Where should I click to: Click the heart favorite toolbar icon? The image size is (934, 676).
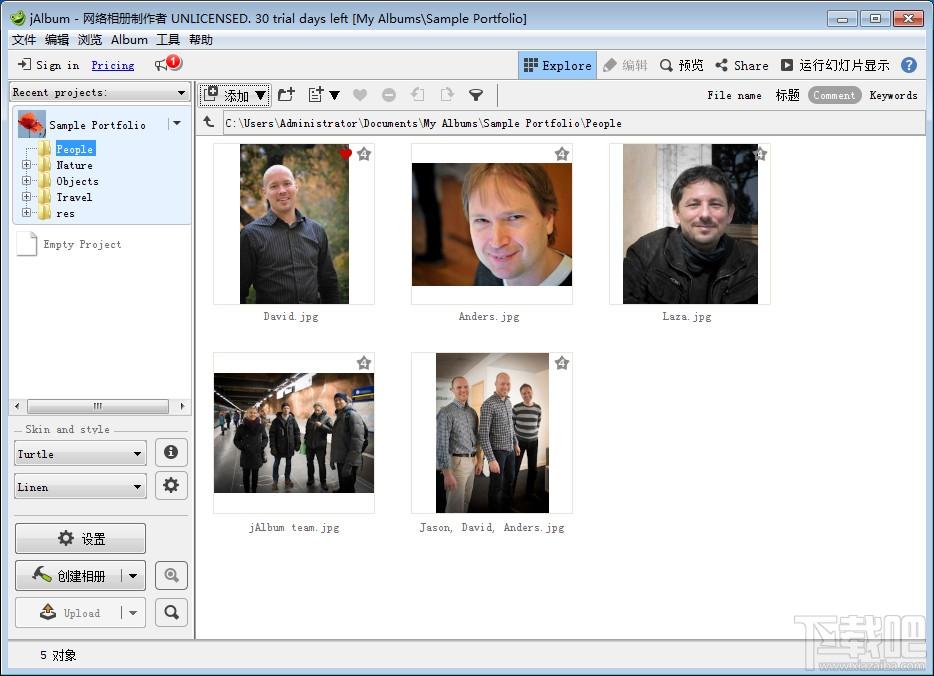point(360,95)
